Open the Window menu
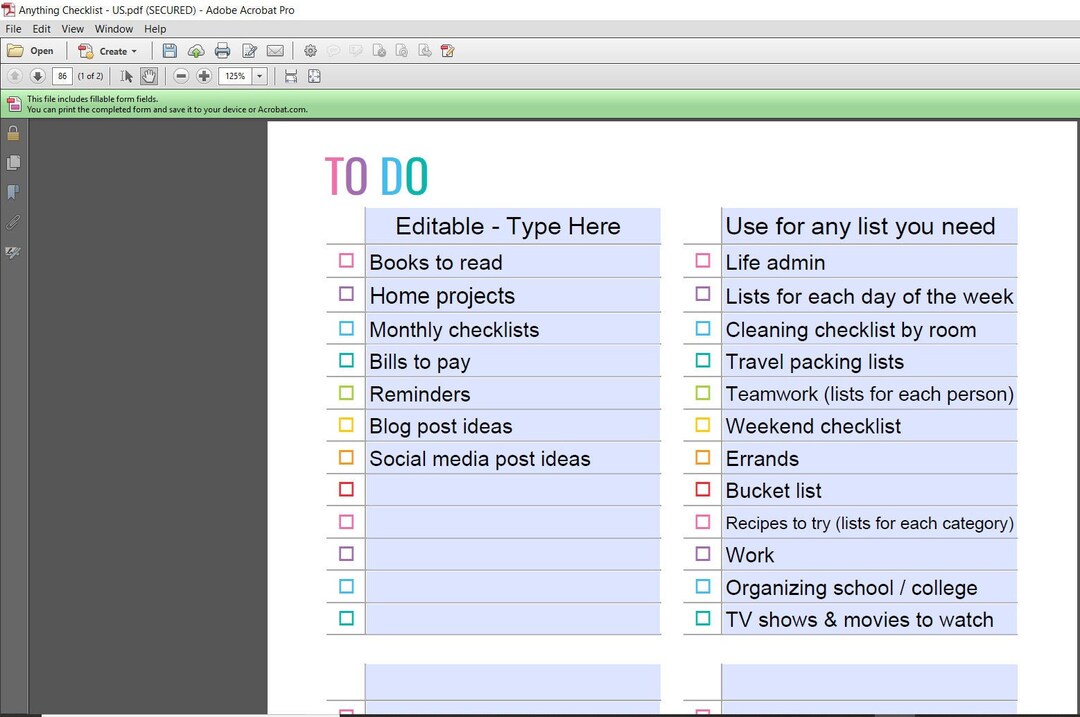1080x717 pixels. 113,29
